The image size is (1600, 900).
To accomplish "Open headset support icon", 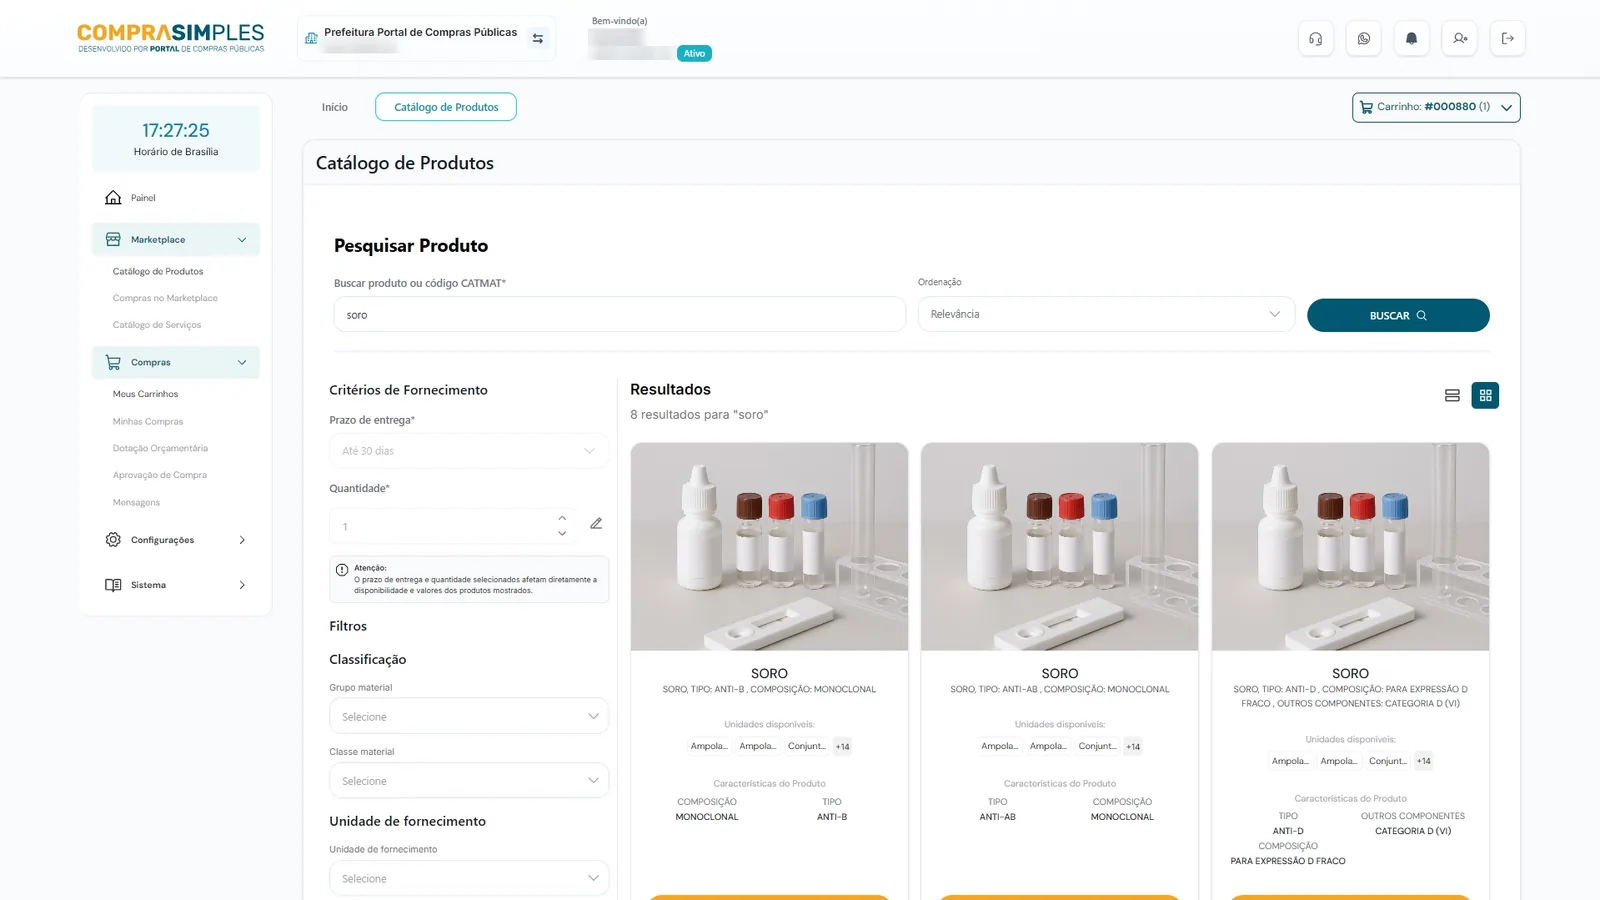I will coord(1315,39).
